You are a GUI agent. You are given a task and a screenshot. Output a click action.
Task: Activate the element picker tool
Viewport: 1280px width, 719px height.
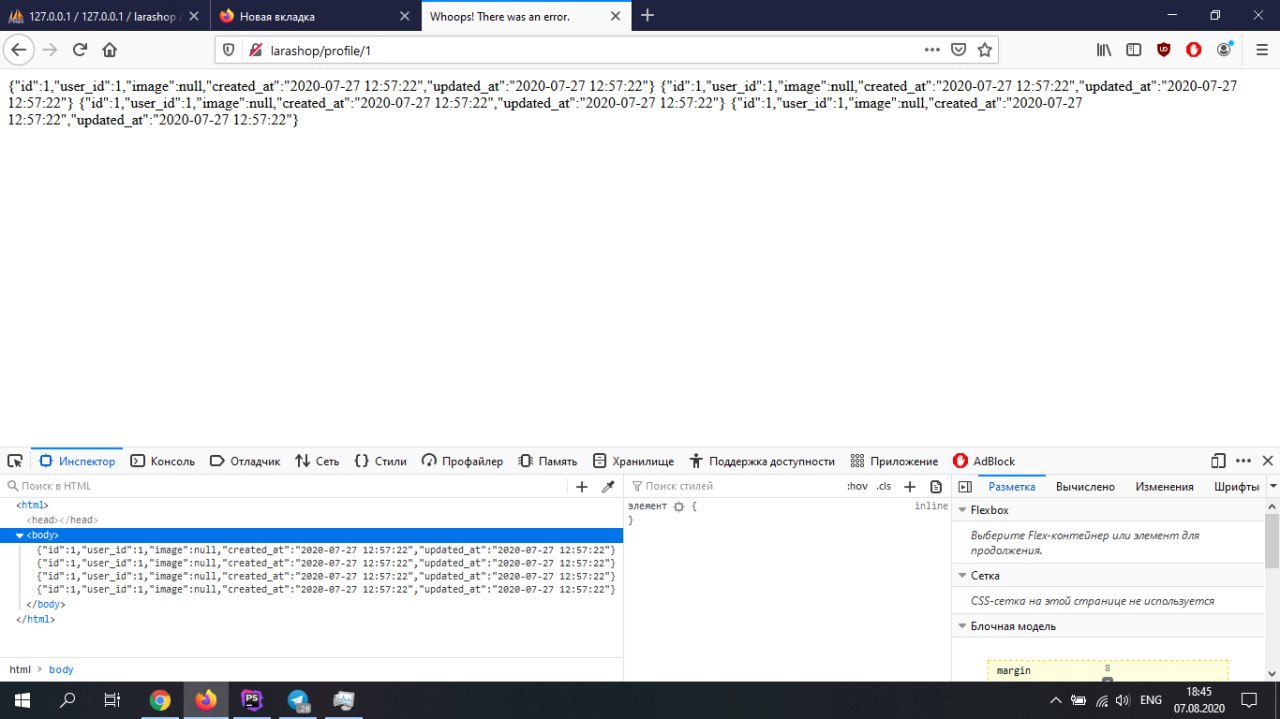click(x=15, y=461)
